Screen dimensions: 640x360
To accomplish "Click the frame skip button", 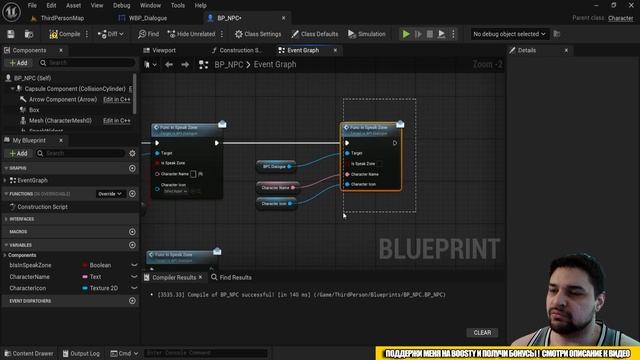I will point(418,34).
